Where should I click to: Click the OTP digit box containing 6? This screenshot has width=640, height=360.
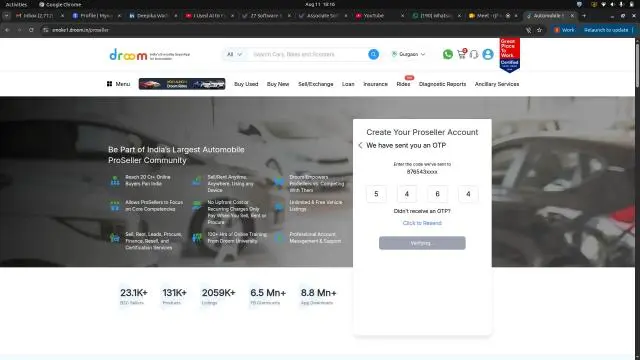pyautogui.click(x=437, y=194)
